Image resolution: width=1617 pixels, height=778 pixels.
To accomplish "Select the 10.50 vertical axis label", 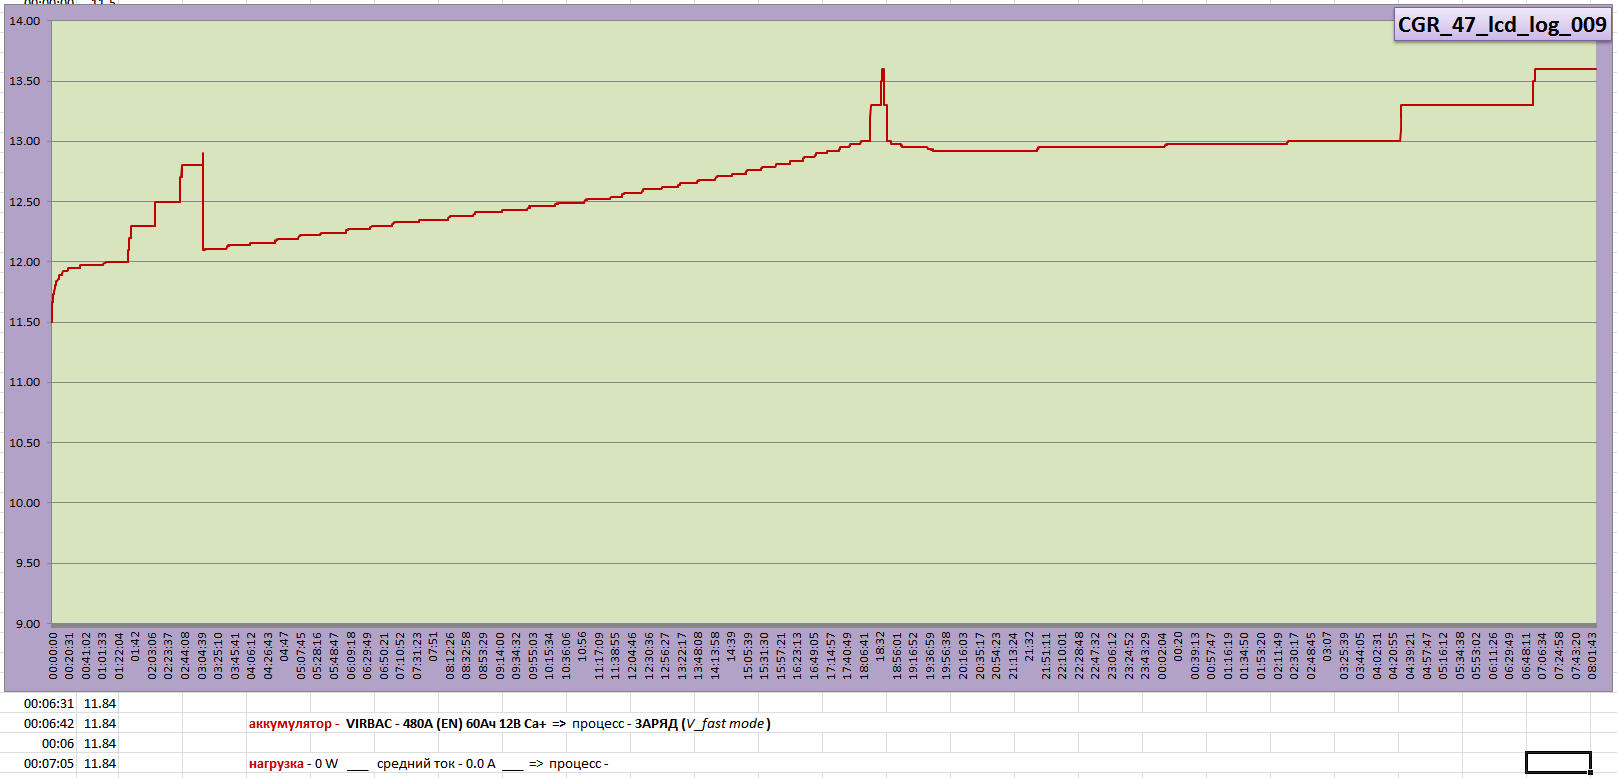I will coord(25,443).
